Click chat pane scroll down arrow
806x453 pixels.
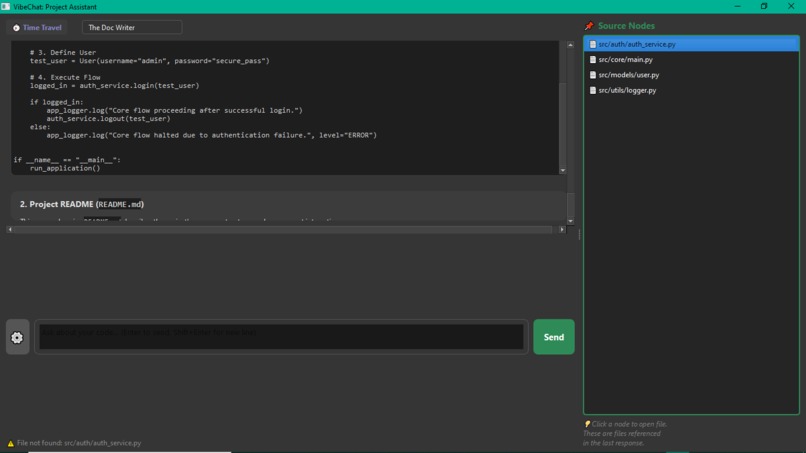click(x=570, y=221)
